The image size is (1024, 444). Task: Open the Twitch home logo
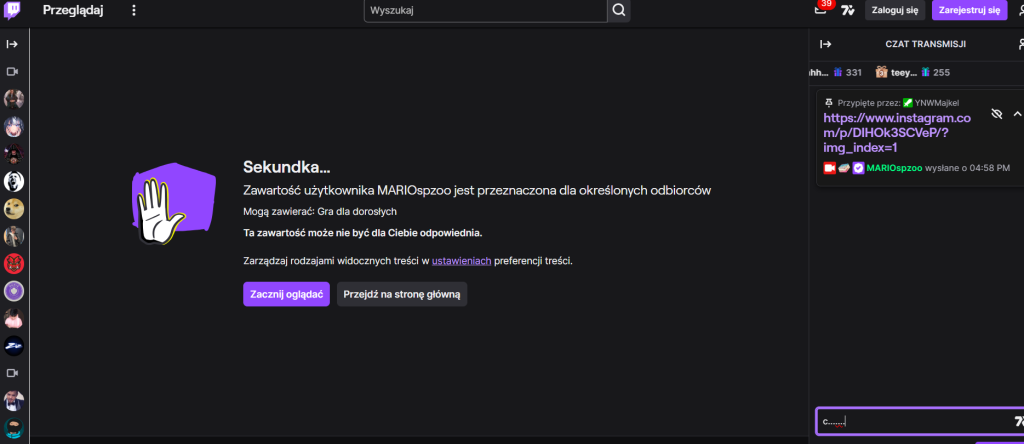12,10
